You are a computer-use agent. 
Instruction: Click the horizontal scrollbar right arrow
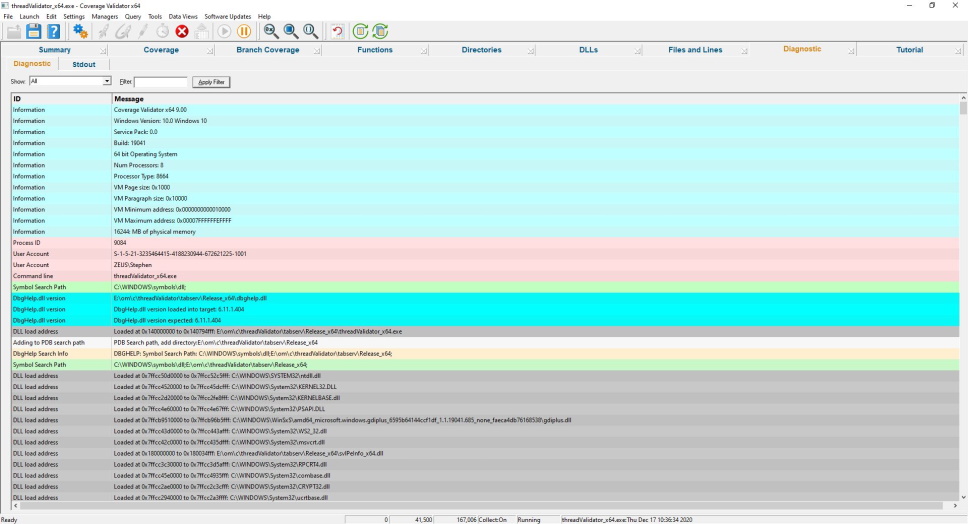954,505
